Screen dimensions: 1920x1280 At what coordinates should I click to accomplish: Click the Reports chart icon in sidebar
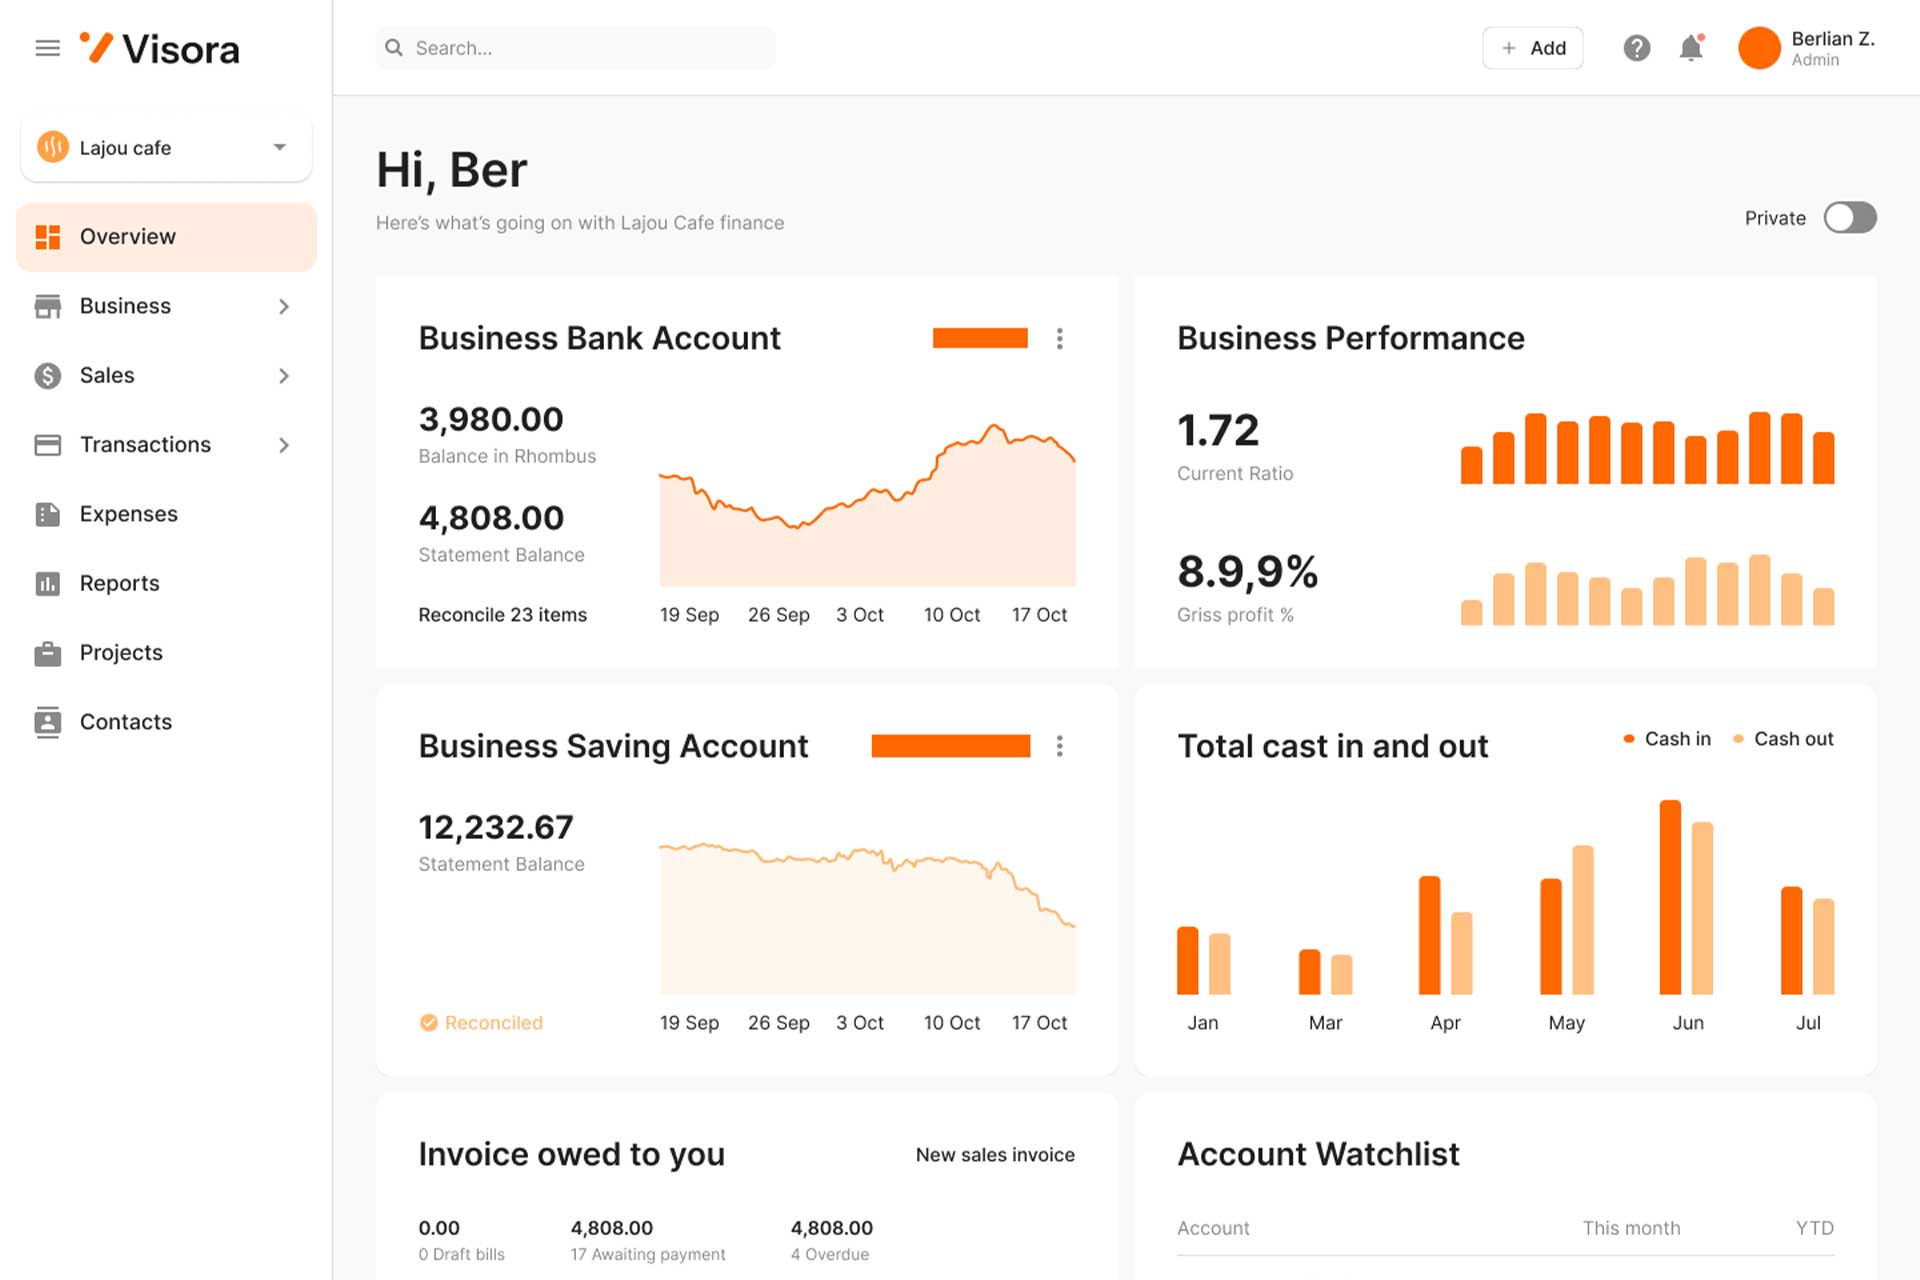47,583
